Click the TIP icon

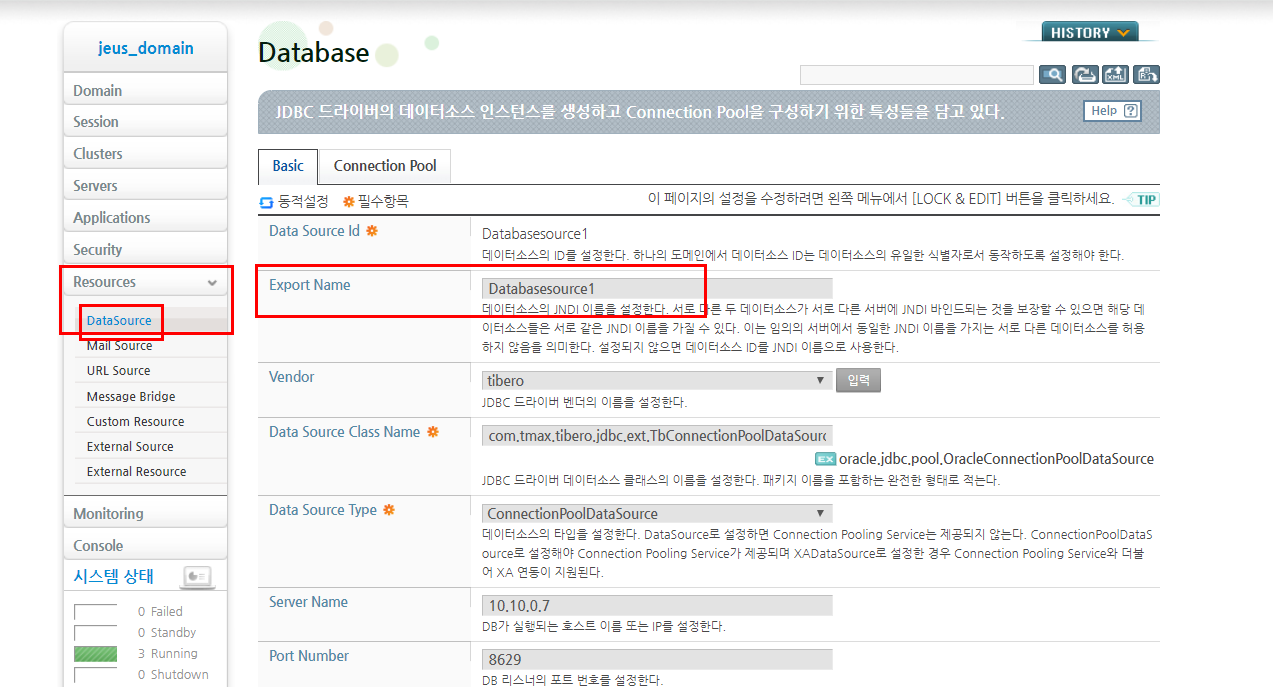[1142, 200]
